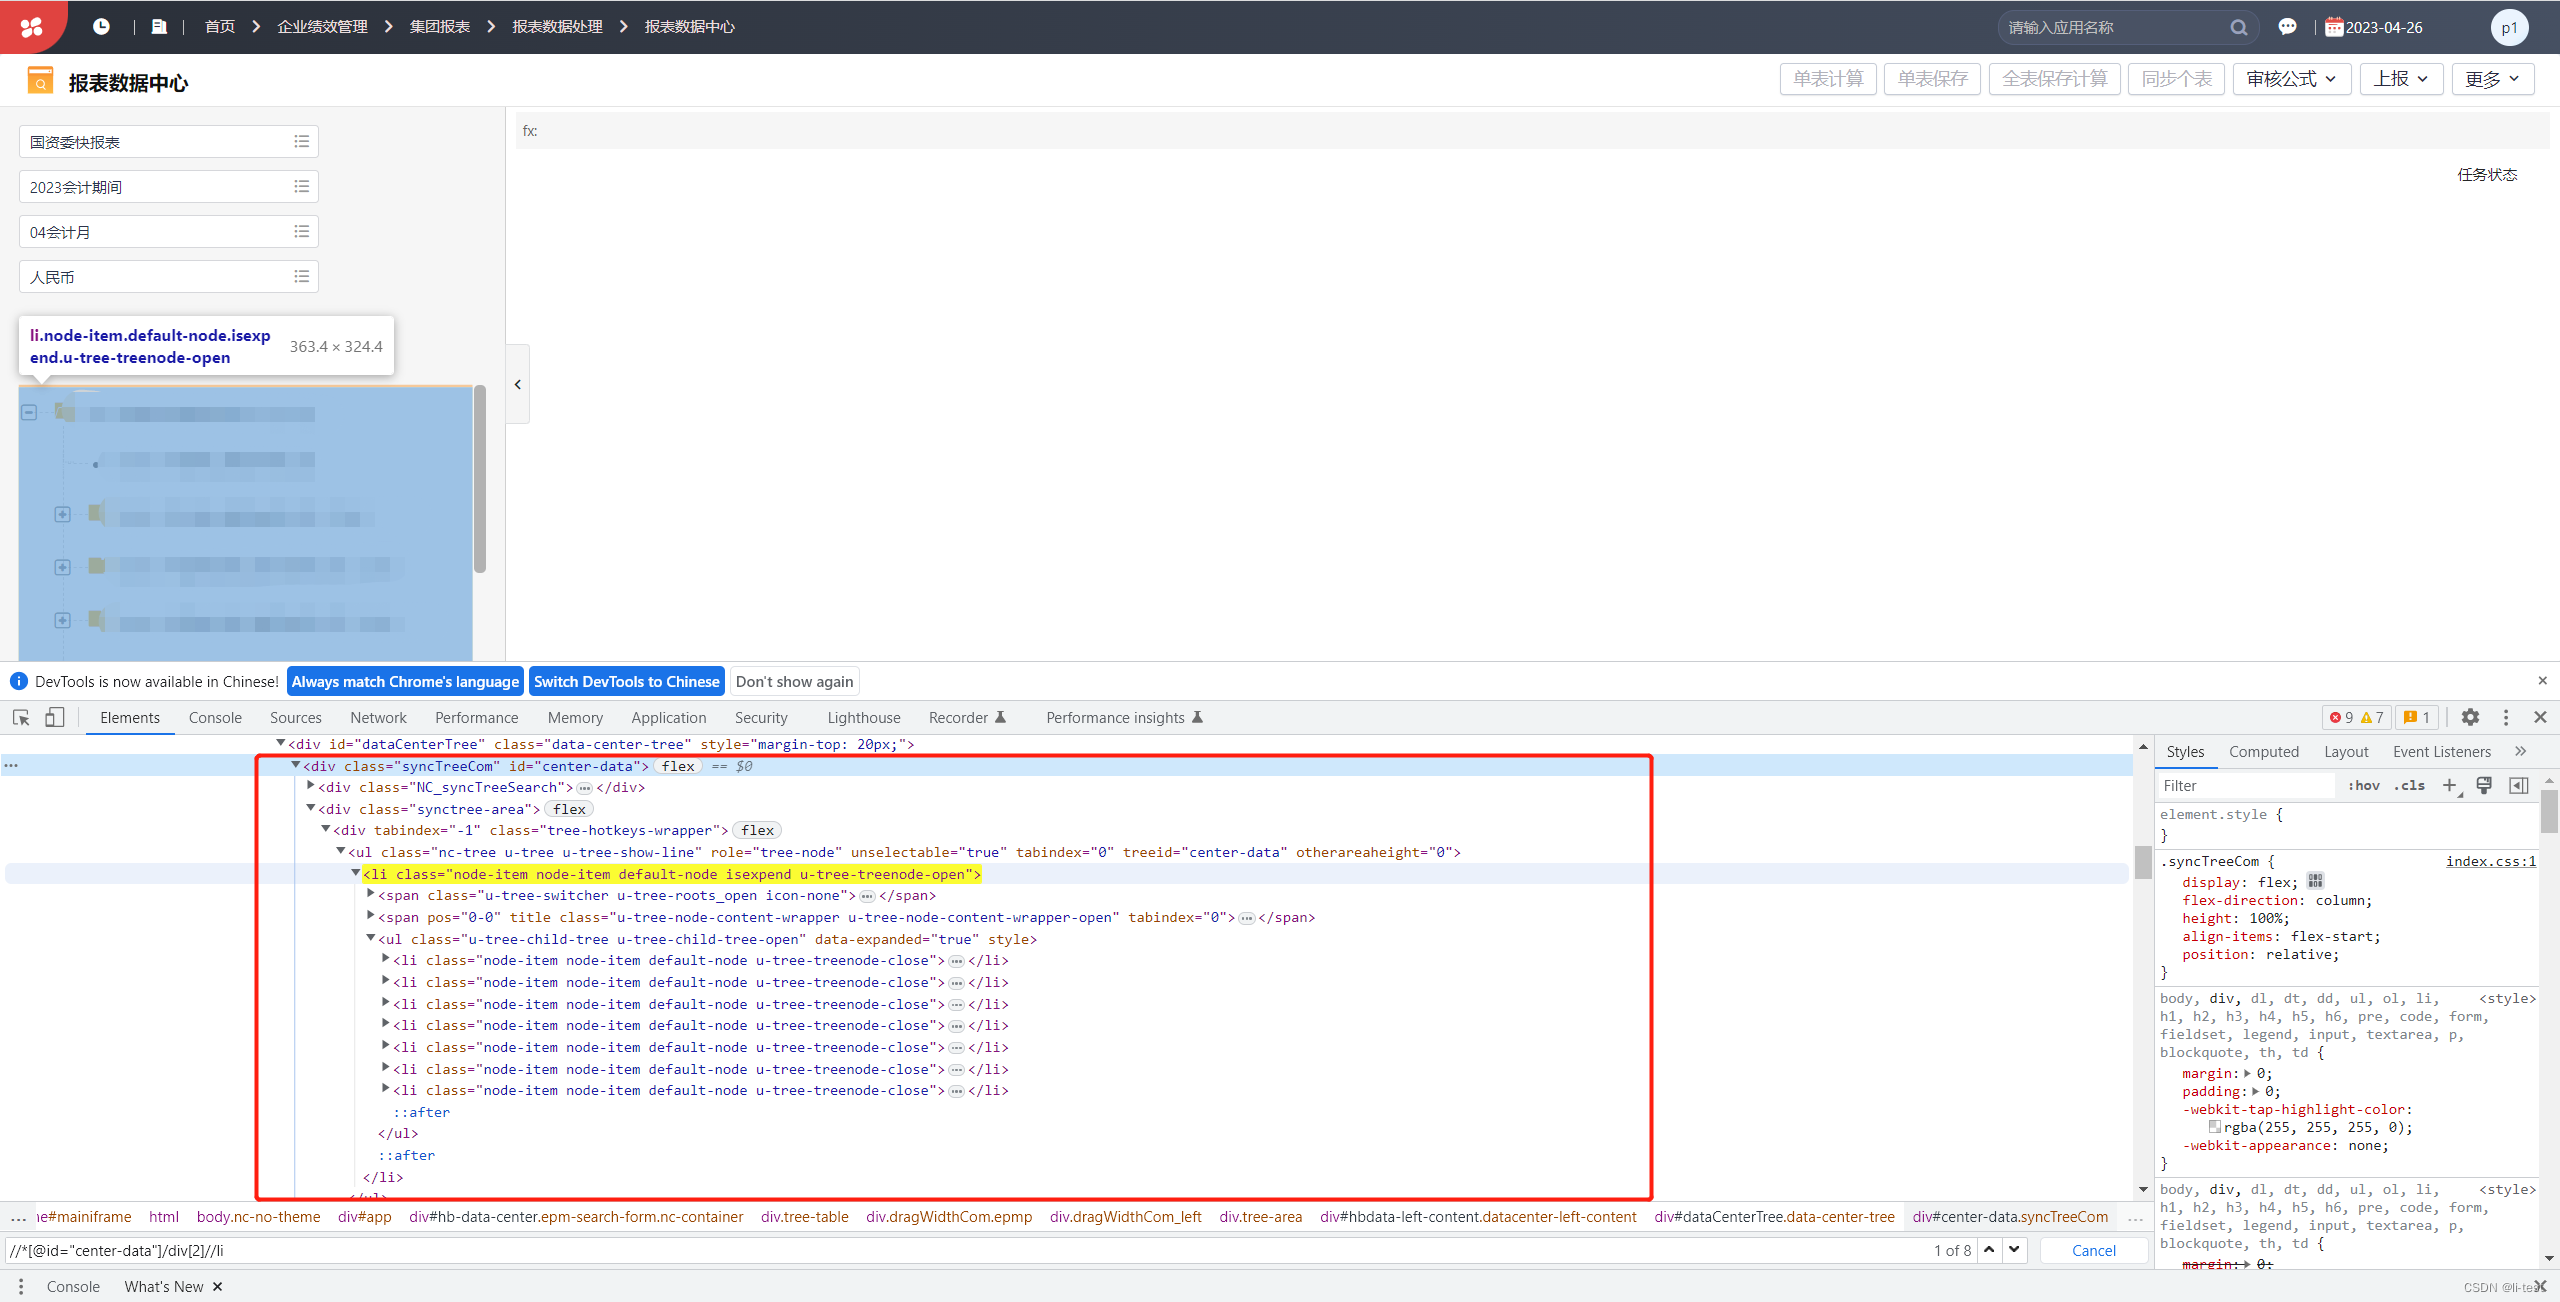
Task: Select the inspect element tool in DevTools
Action: [x=20, y=717]
